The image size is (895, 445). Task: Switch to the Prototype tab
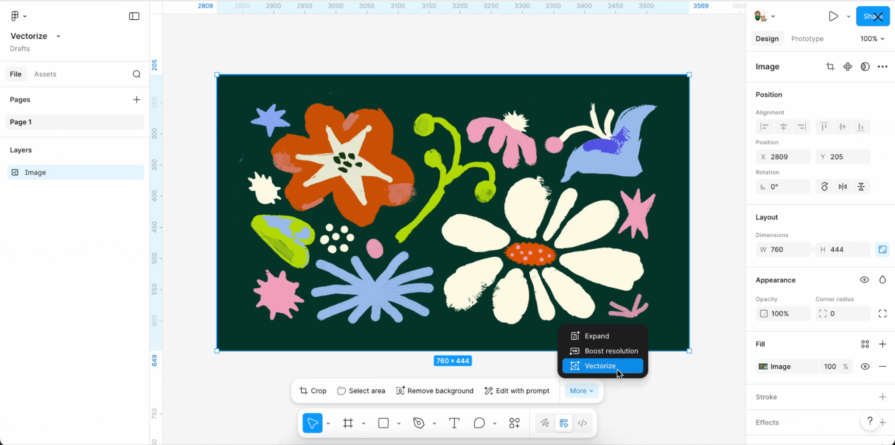(x=807, y=39)
